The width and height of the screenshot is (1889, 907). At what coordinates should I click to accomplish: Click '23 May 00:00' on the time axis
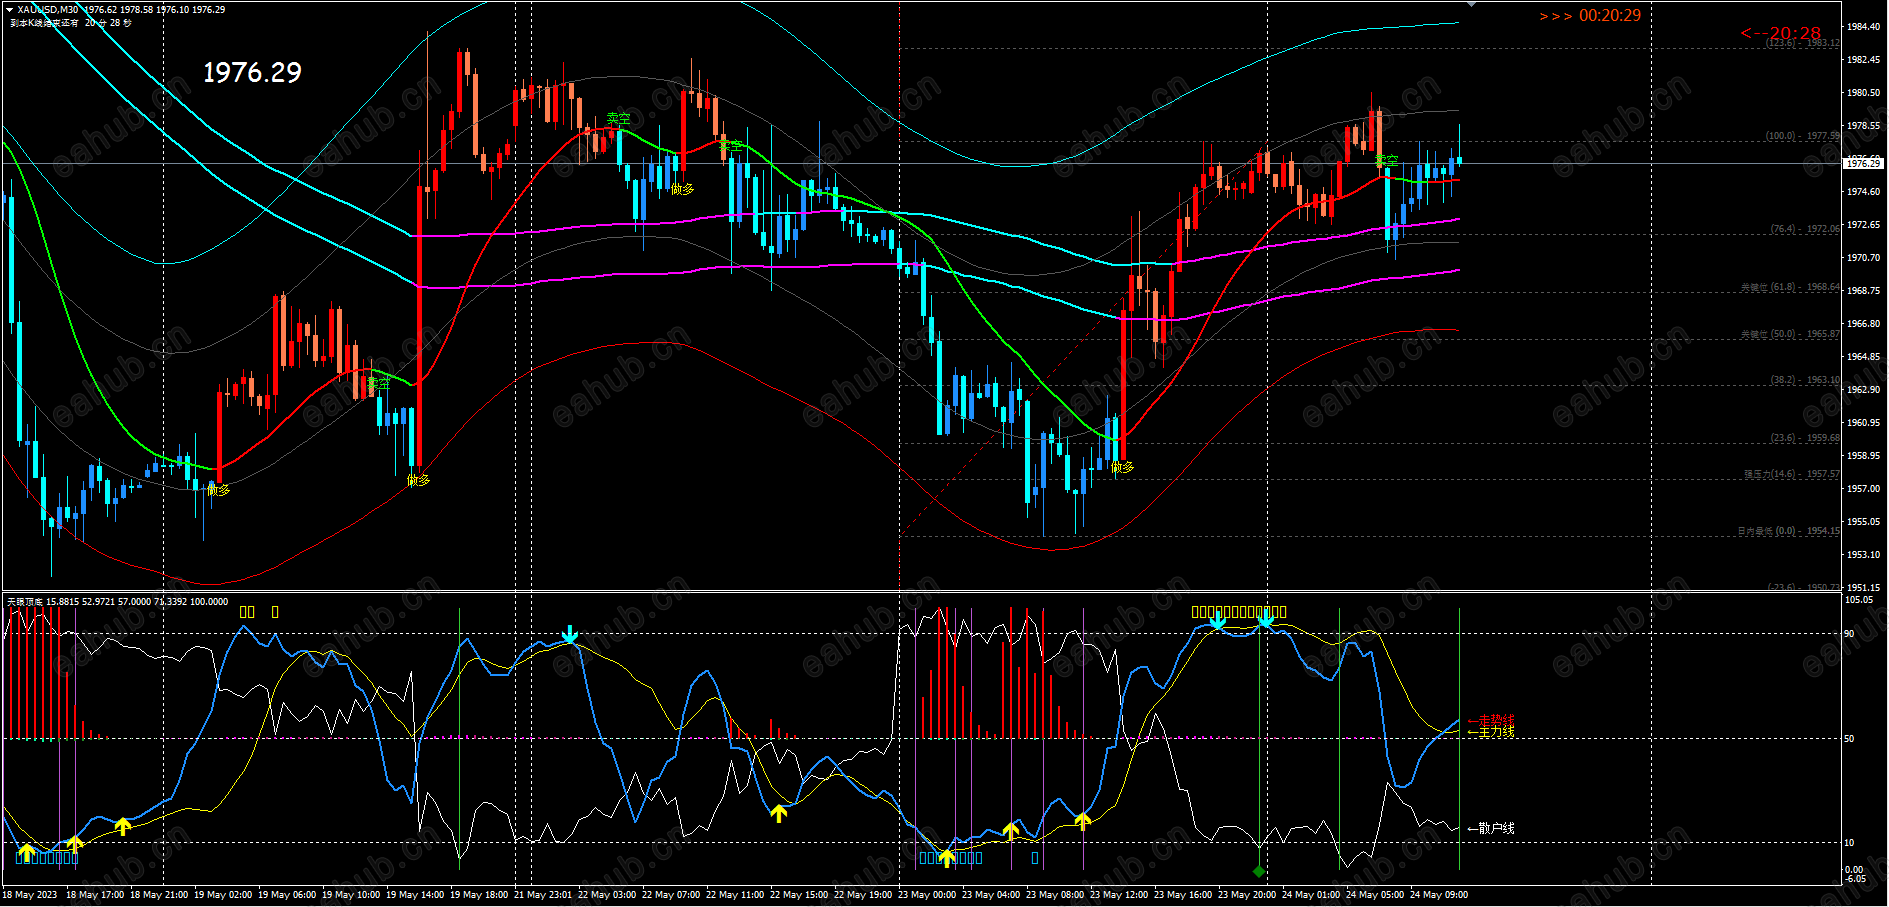tap(927, 895)
